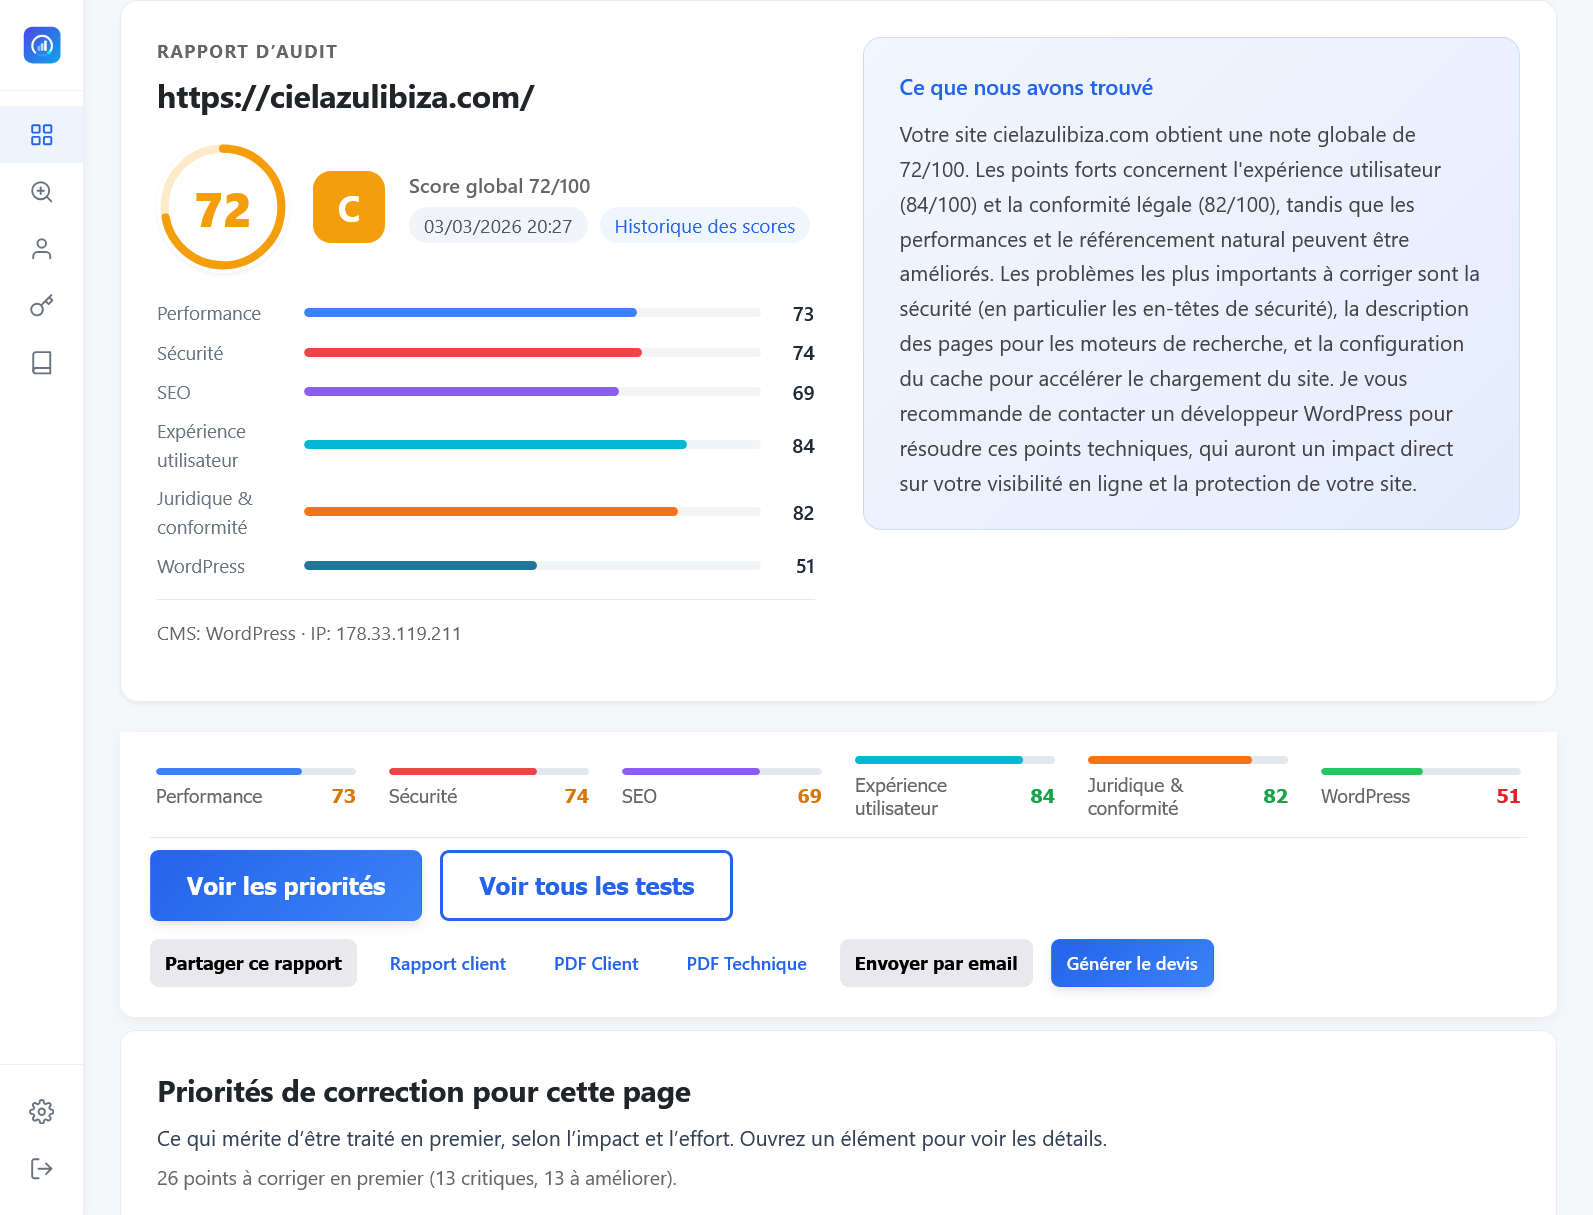1593x1215 pixels.
Task: Click Voir les priorités button
Action: 286,886
